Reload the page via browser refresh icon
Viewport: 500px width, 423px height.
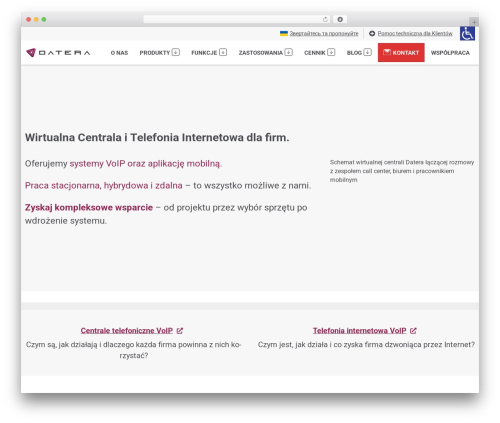tap(325, 19)
